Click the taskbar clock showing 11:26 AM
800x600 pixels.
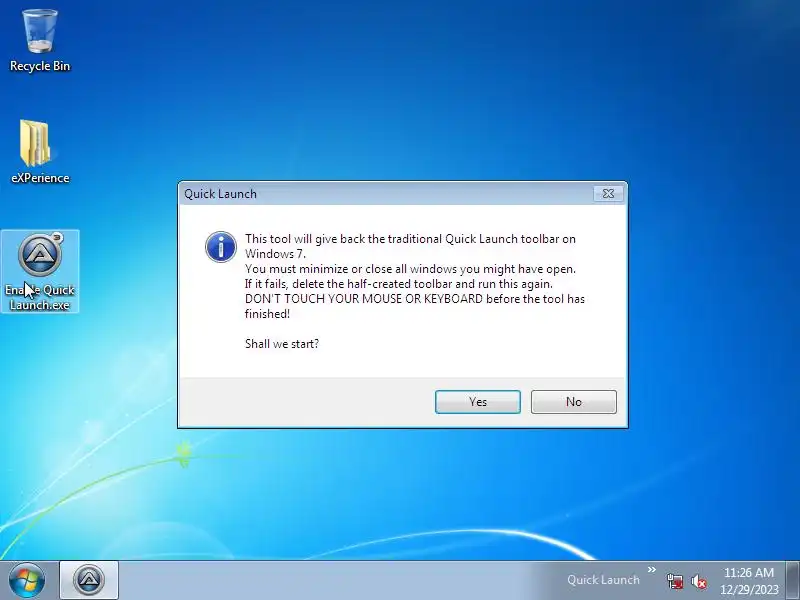[749, 581]
